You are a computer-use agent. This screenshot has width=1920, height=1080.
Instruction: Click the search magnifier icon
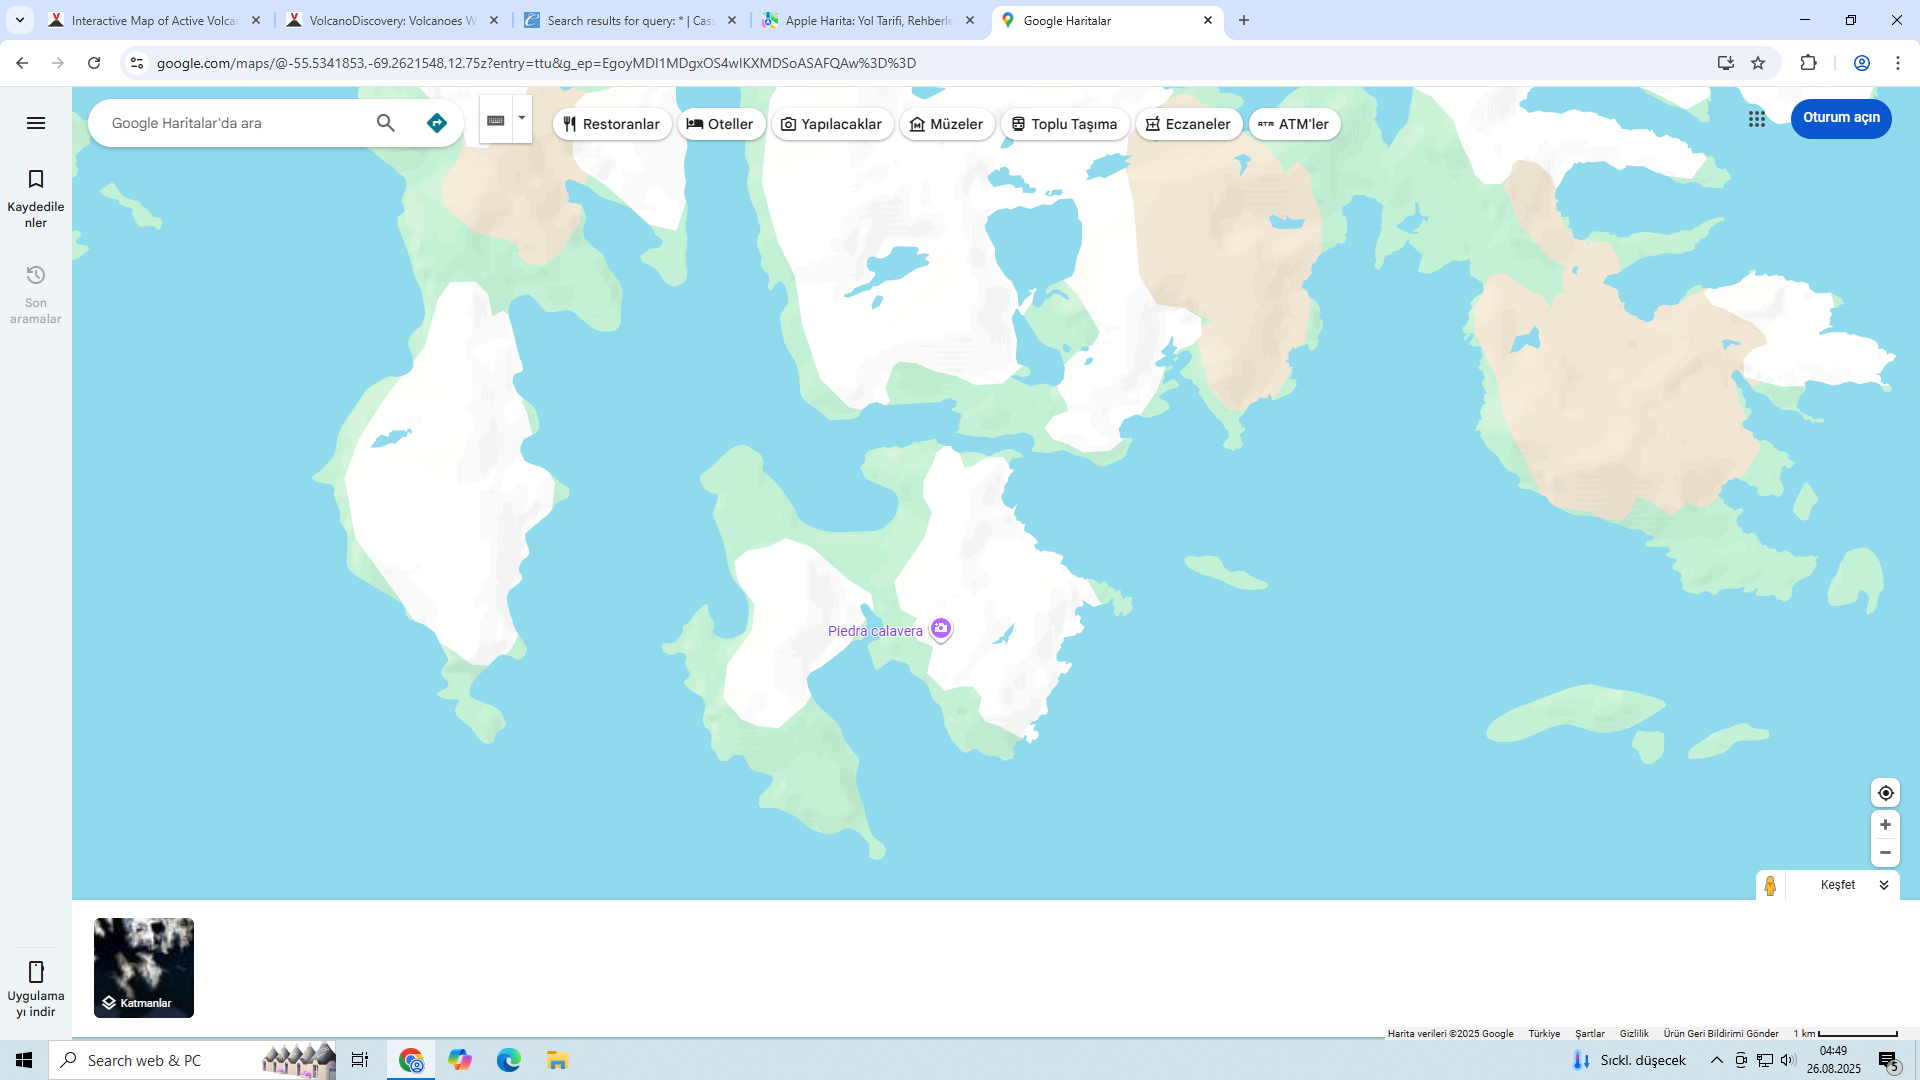tap(386, 123)
